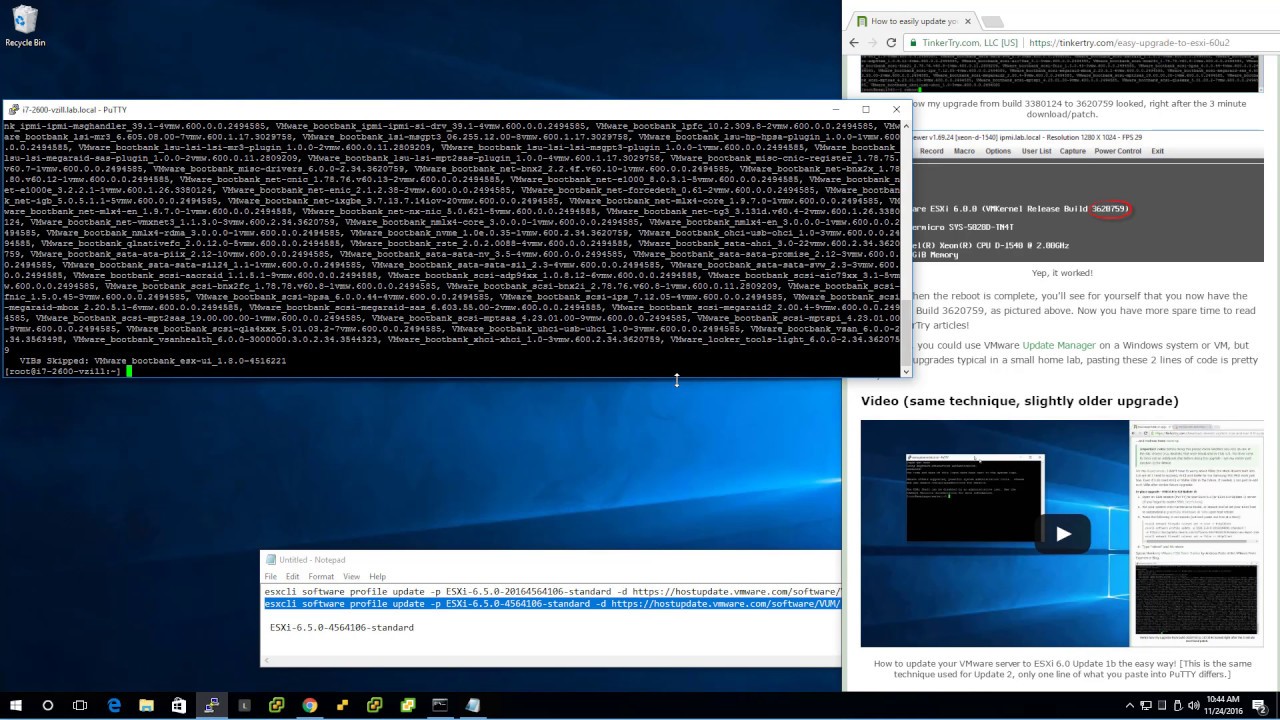Viewport: 1280px width, 720px height.
Task: Open the yellow squares taskbar app
Action: click(342, 705)
